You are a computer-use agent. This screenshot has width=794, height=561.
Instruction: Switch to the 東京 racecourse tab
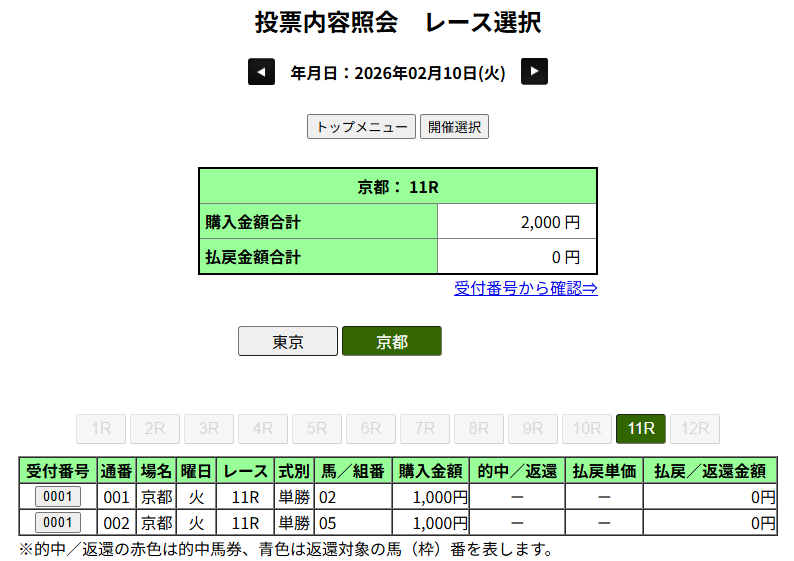[x=288, y=341]
